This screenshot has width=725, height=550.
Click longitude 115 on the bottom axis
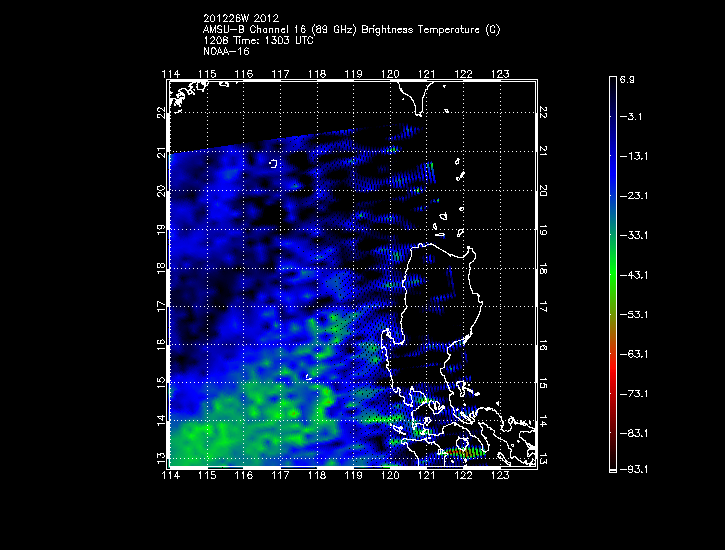pyautogui.click(x=207, y=475)
